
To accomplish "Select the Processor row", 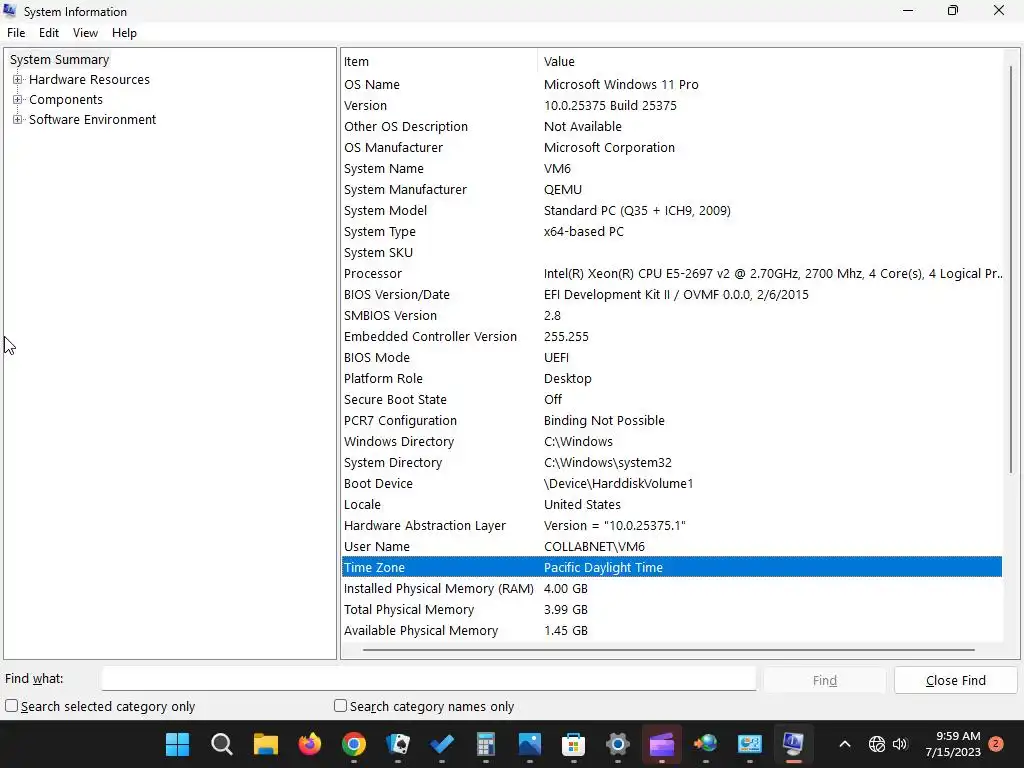I will [x=672, y=274].
